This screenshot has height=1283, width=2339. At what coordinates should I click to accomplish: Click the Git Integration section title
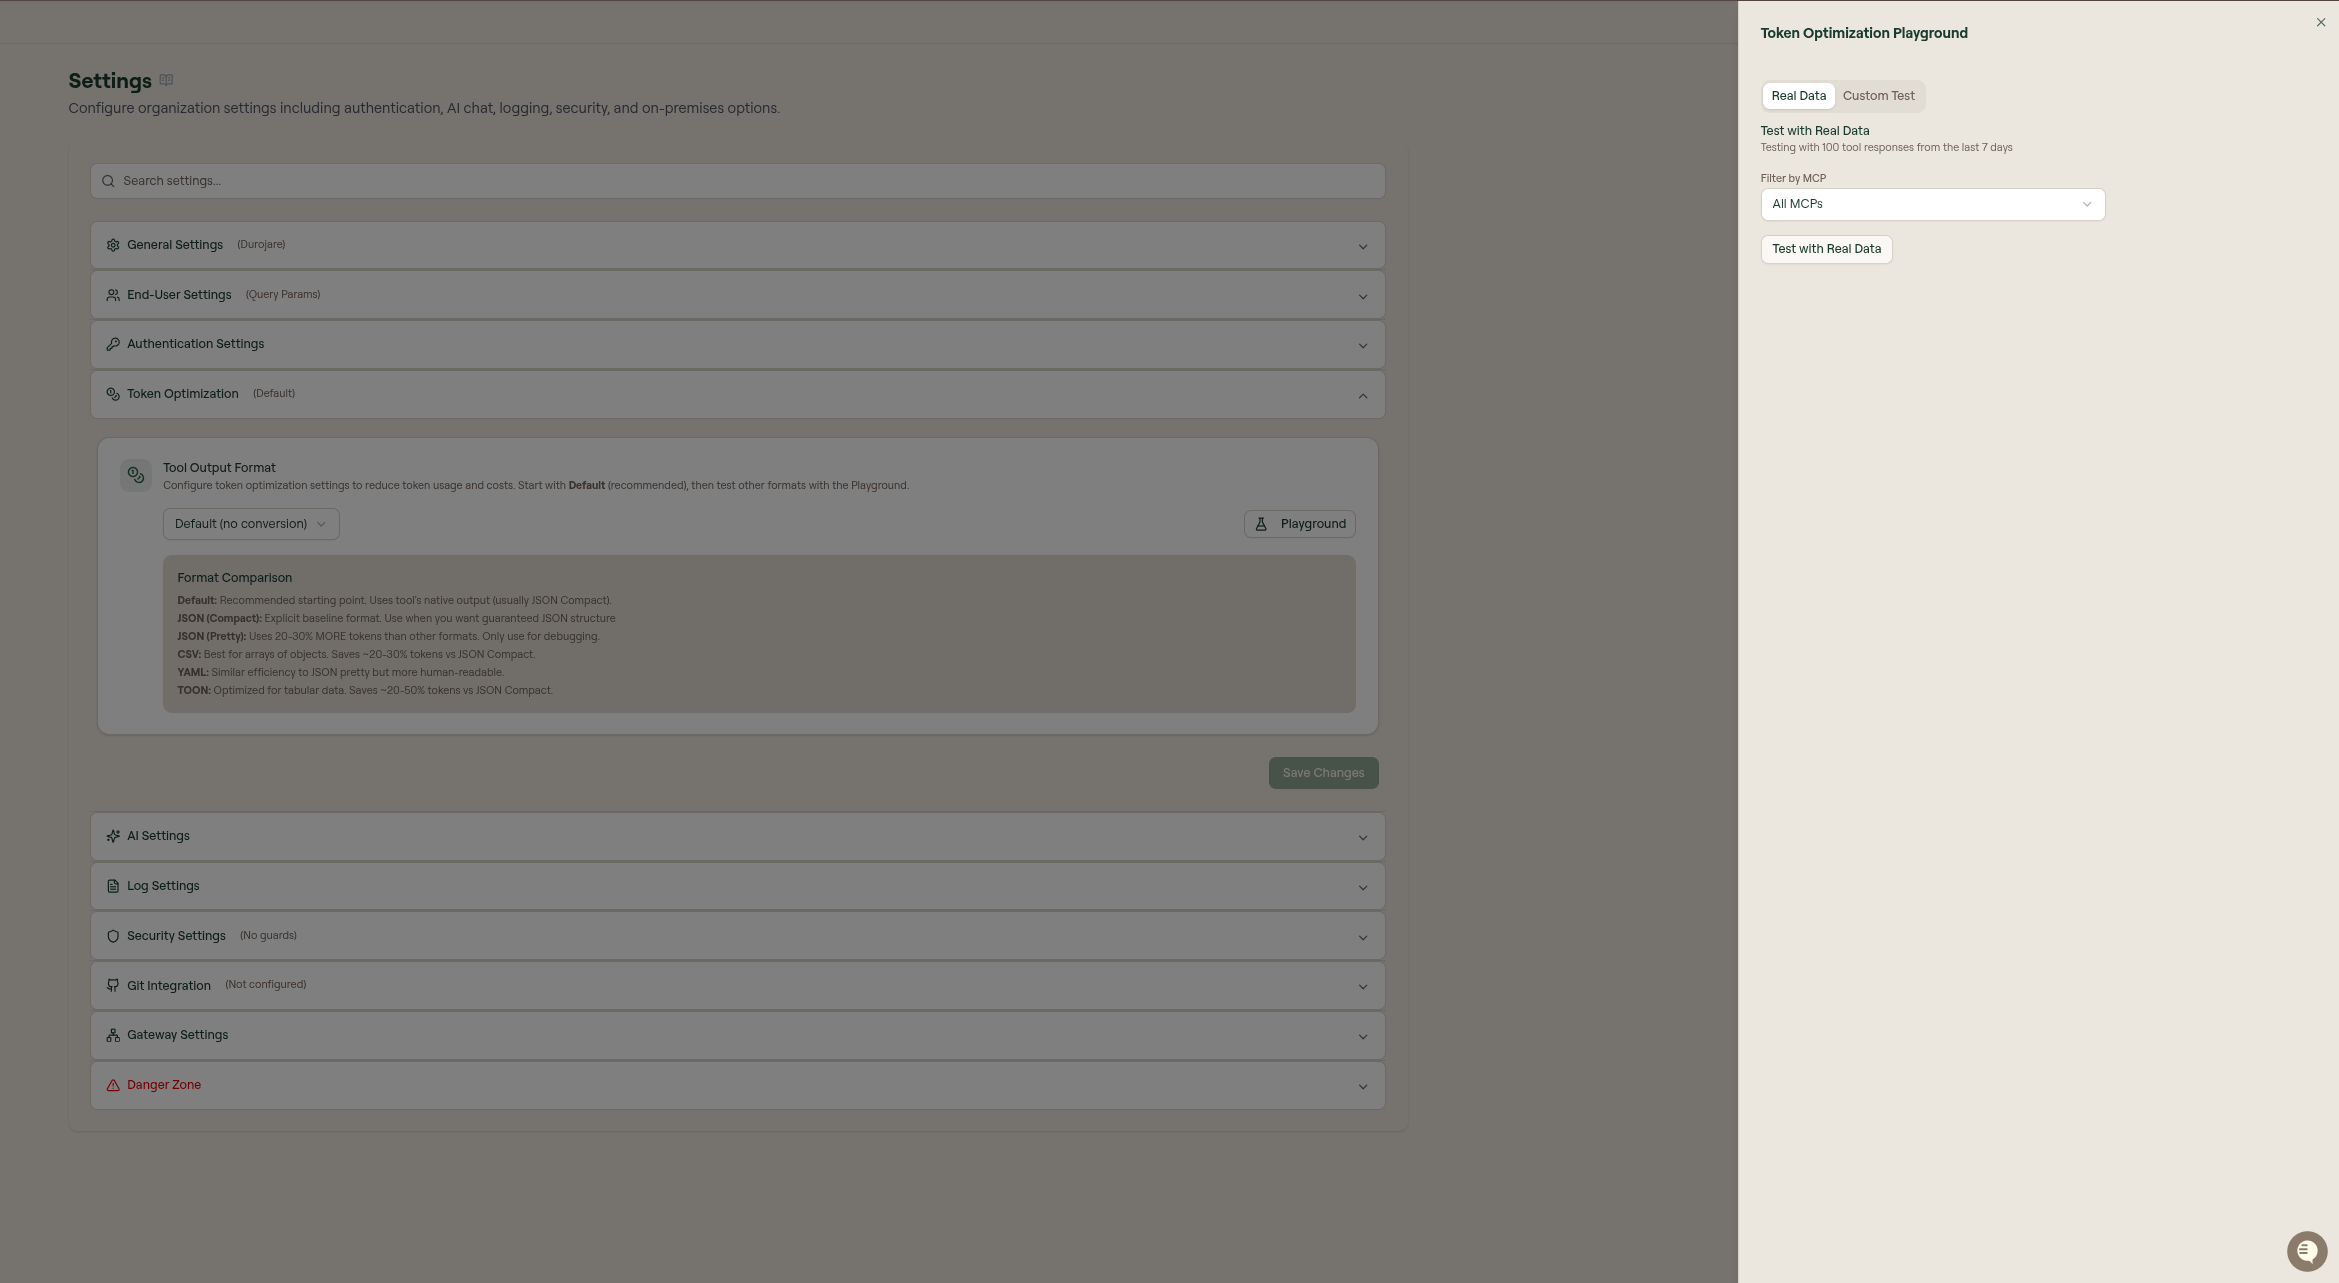pos(169,986)
